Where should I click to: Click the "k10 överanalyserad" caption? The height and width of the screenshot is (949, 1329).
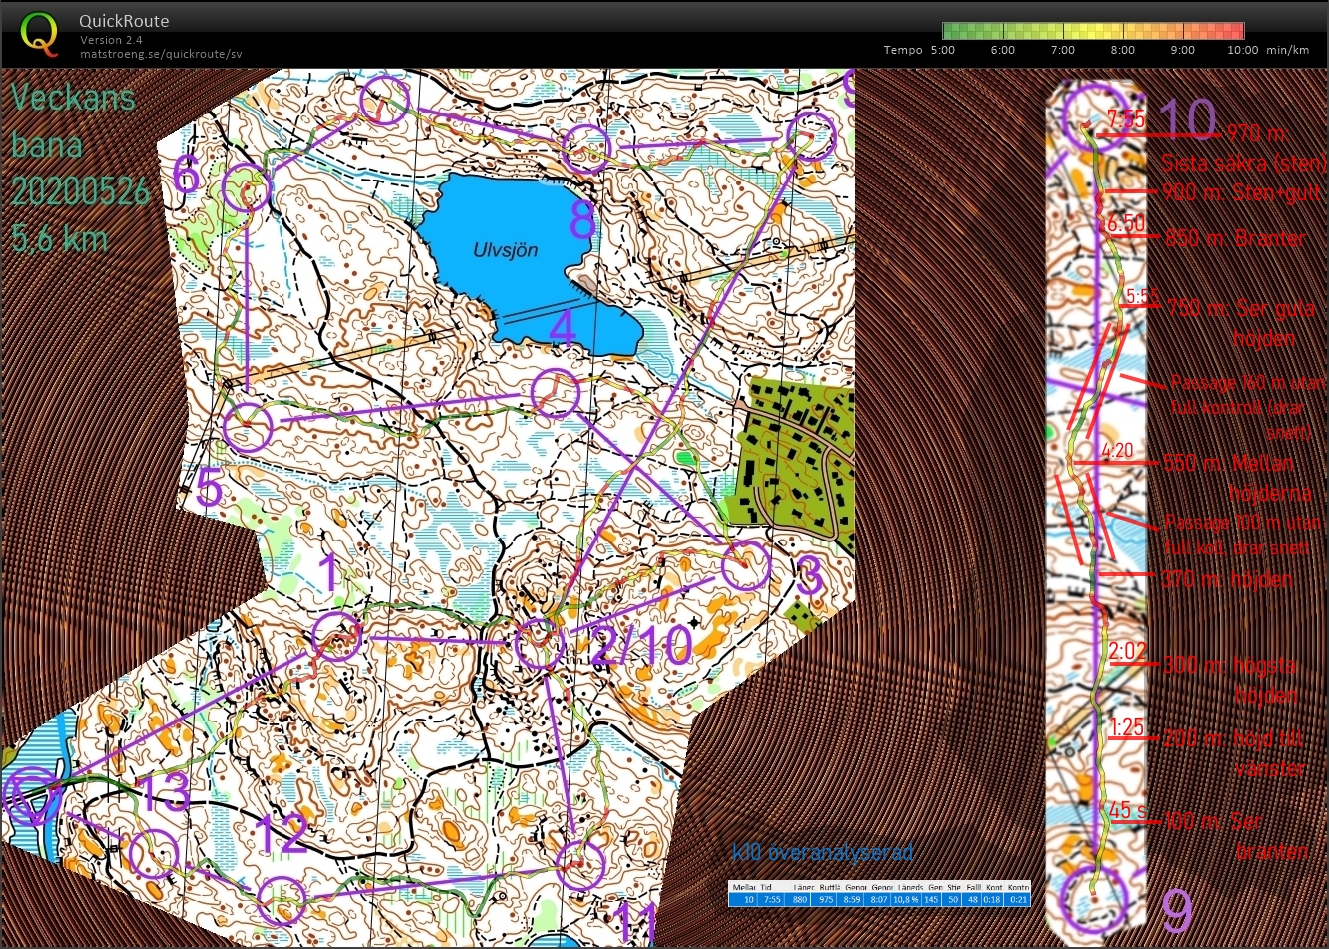click(x=823, y=853)
